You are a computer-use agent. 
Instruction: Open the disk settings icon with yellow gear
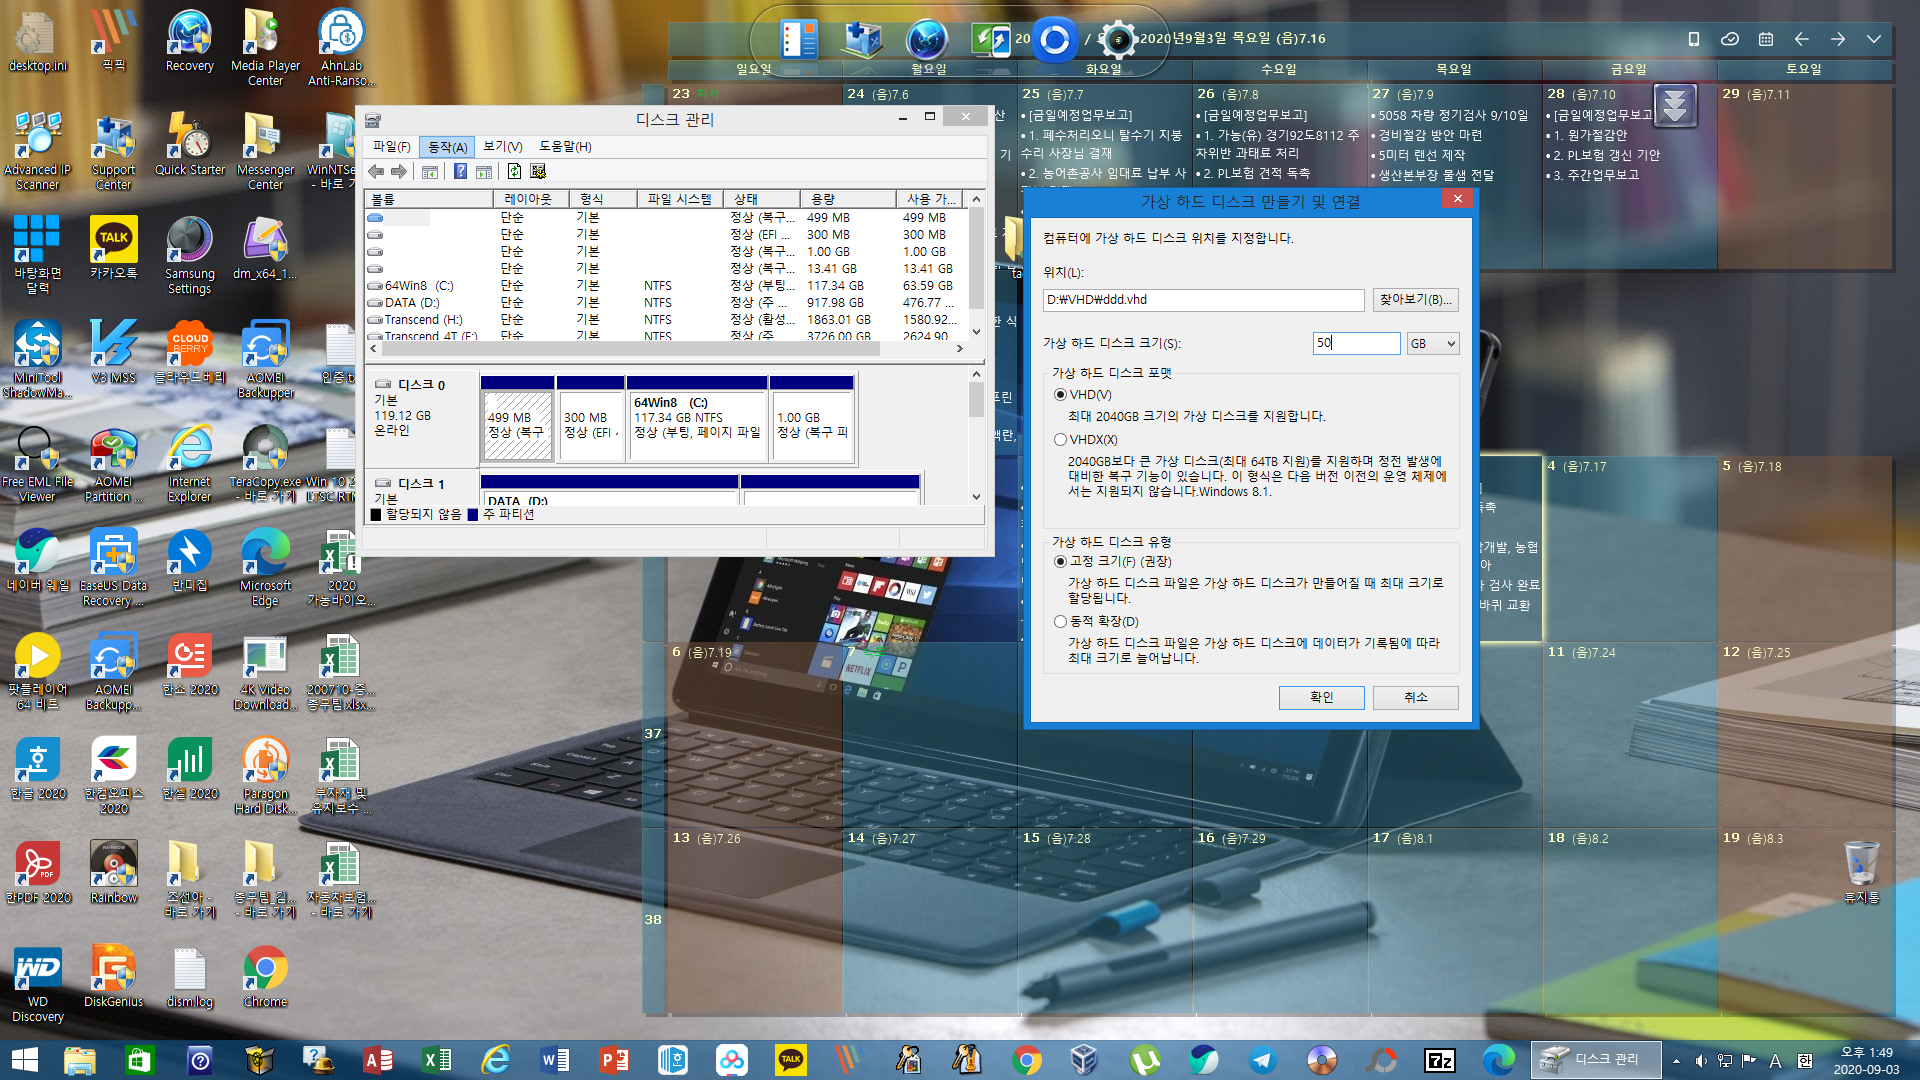pyautogui.click(x=538, y=171)
